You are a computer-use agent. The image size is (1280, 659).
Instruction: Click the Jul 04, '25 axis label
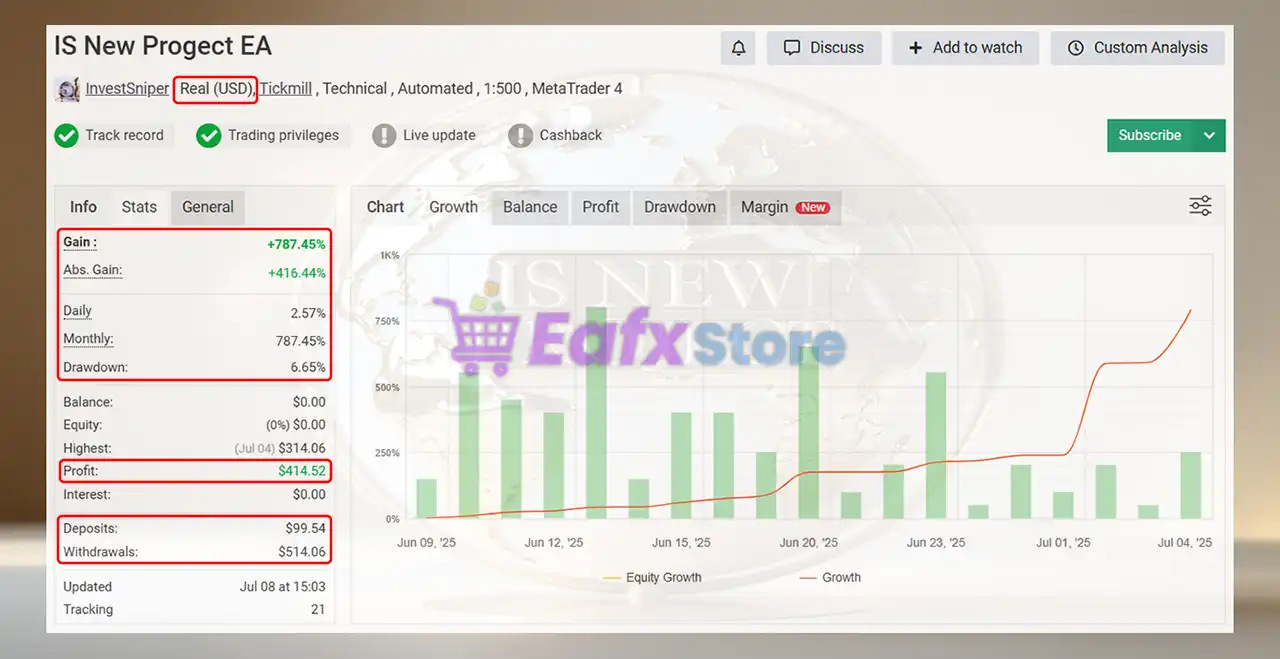click(x=1185, y=543)
